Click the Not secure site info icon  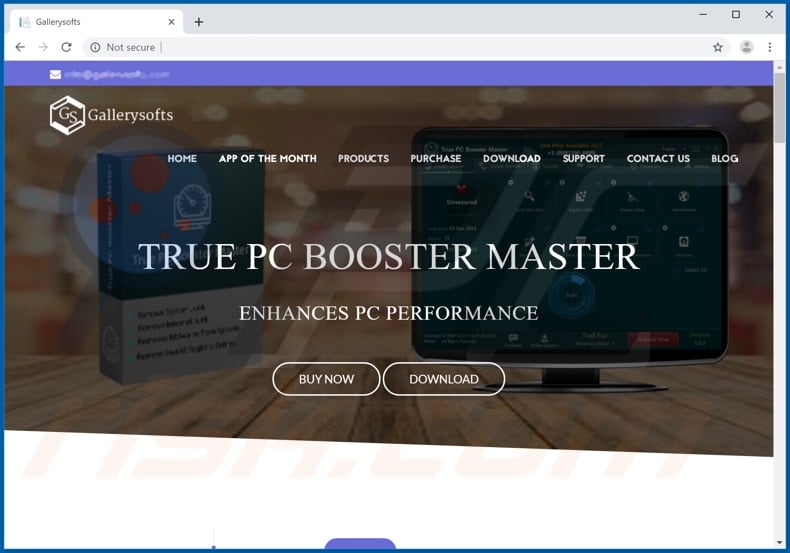click(x=95, y=47)
